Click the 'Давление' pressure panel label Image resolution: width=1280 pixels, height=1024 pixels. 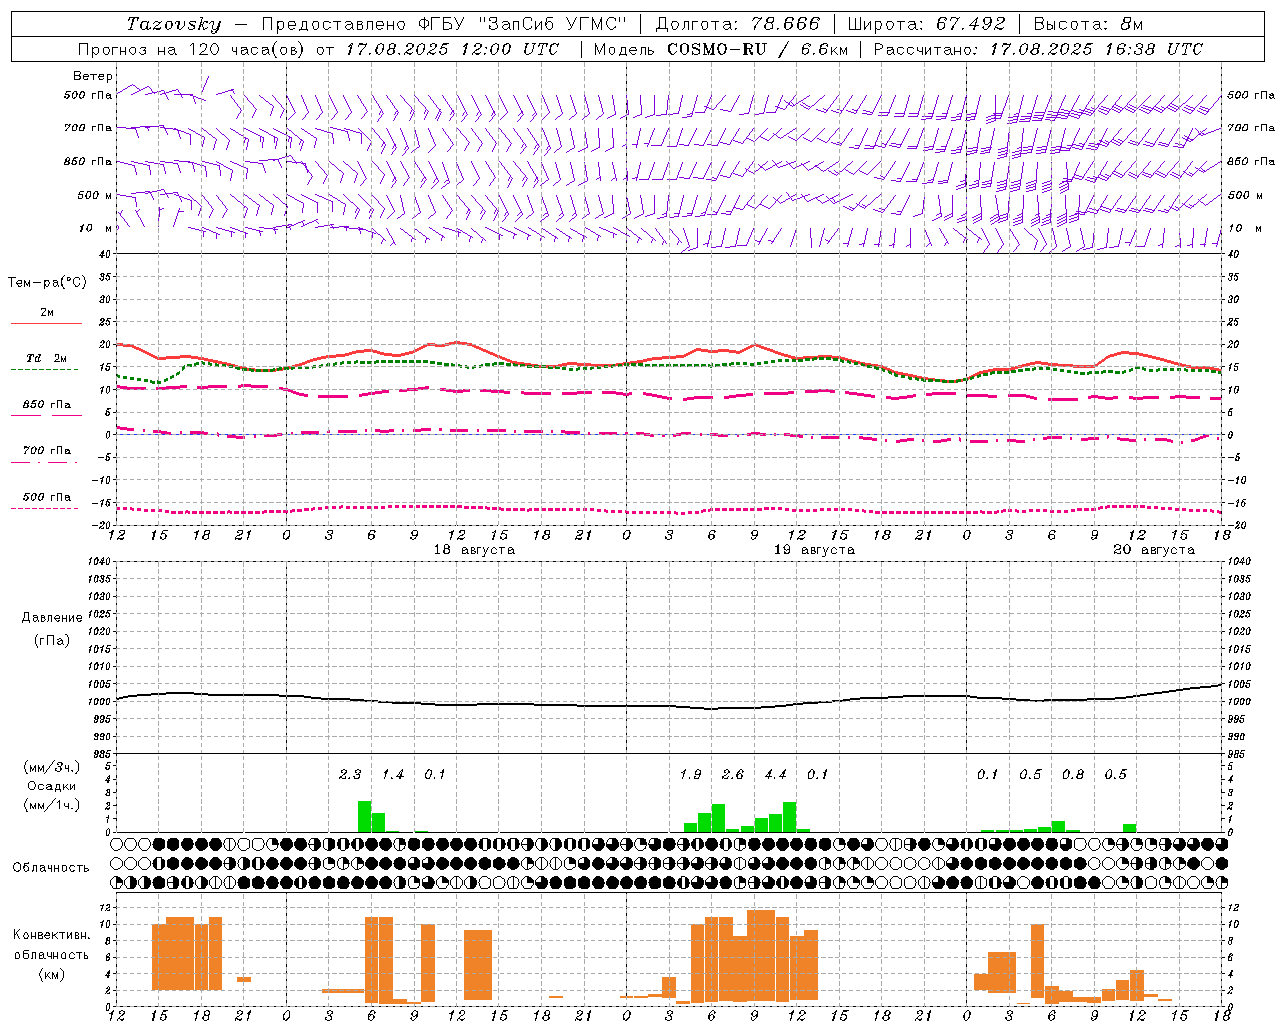click(x=52, y=618)
